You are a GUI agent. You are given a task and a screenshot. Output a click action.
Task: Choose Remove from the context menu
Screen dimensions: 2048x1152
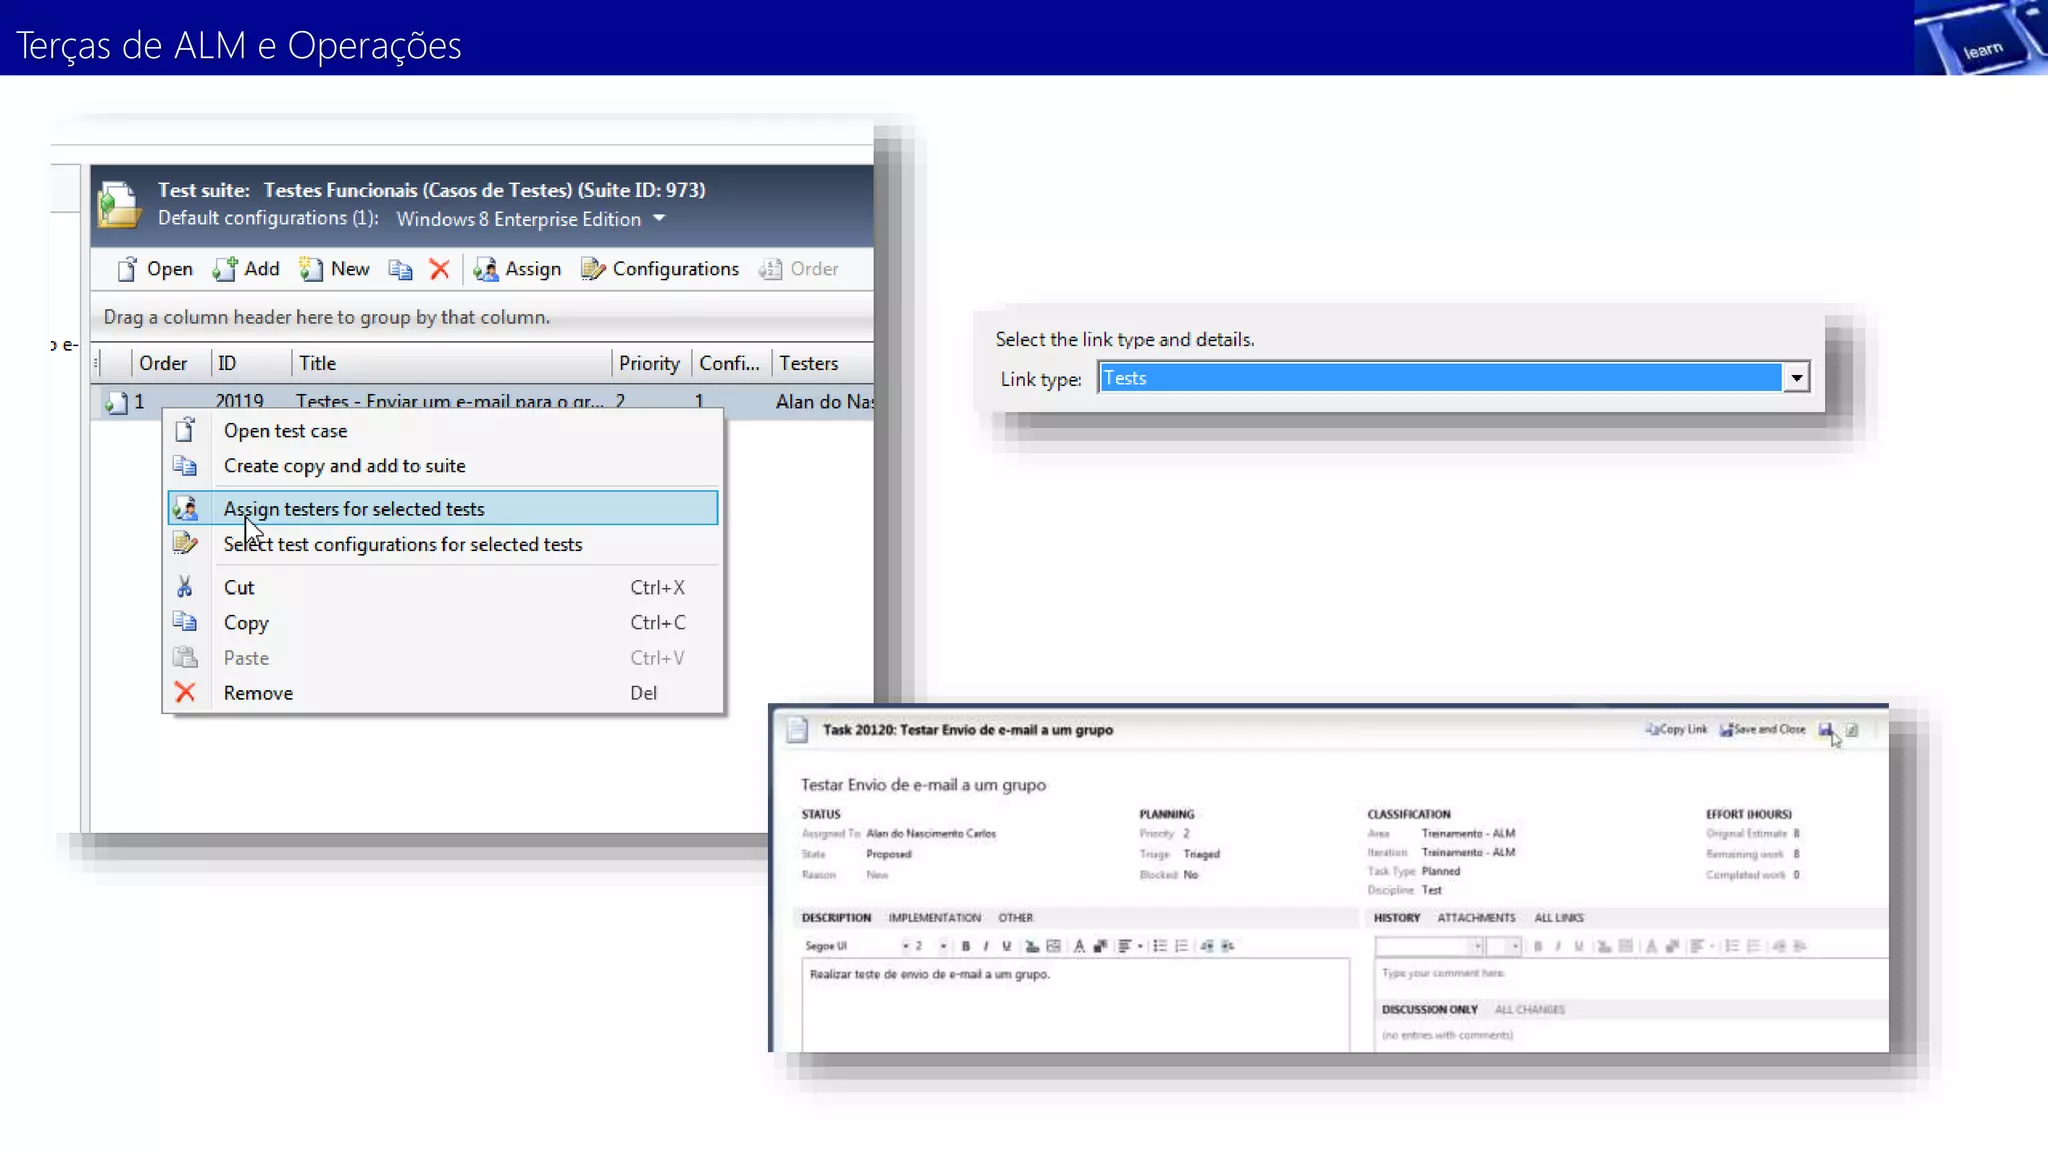[258, 693]
